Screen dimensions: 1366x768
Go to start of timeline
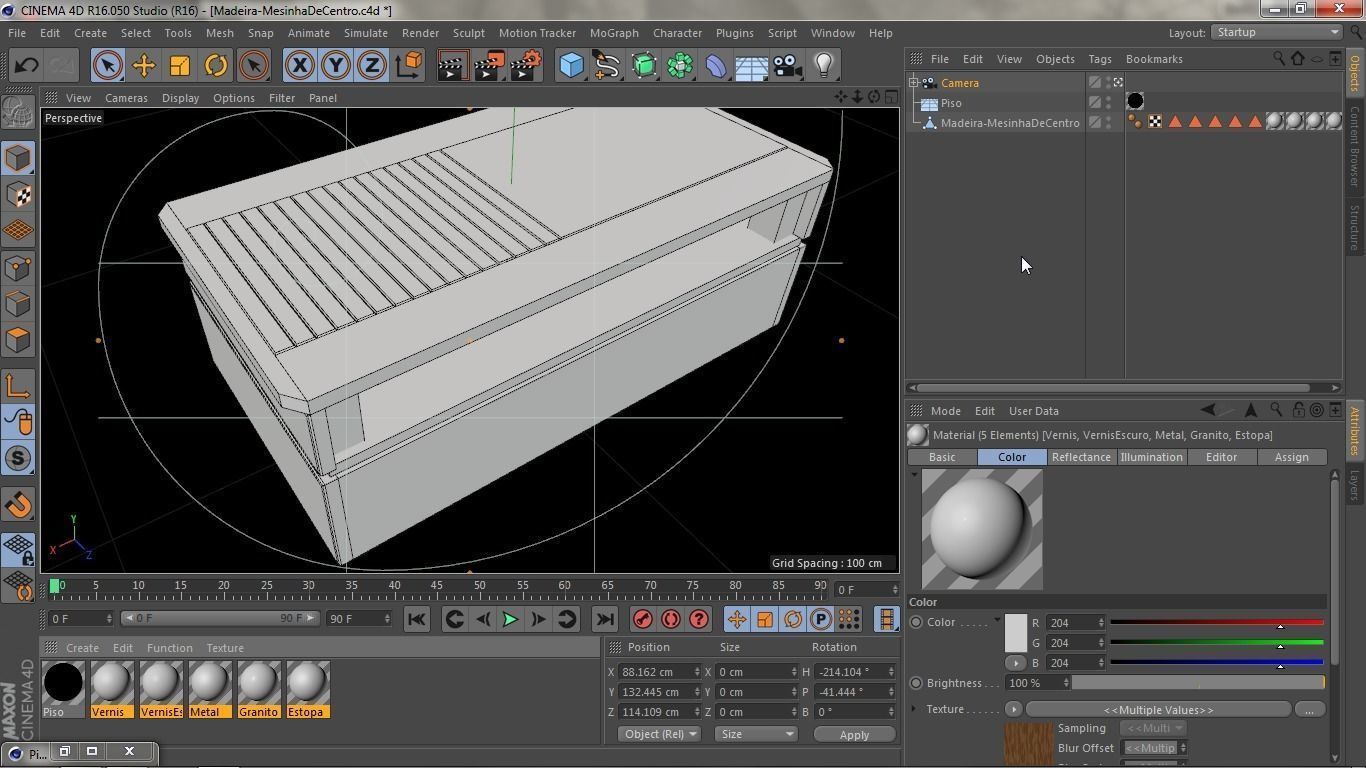[x=417, y=619]
